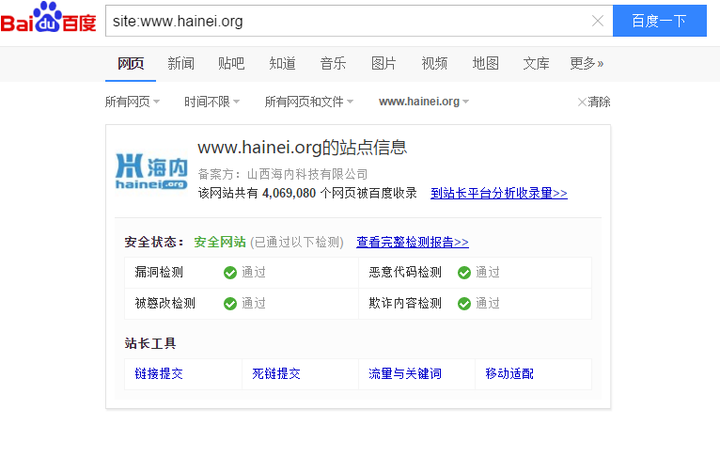720x473 pixels.
Task: Click the 死链提交 link
Action: 276,374
